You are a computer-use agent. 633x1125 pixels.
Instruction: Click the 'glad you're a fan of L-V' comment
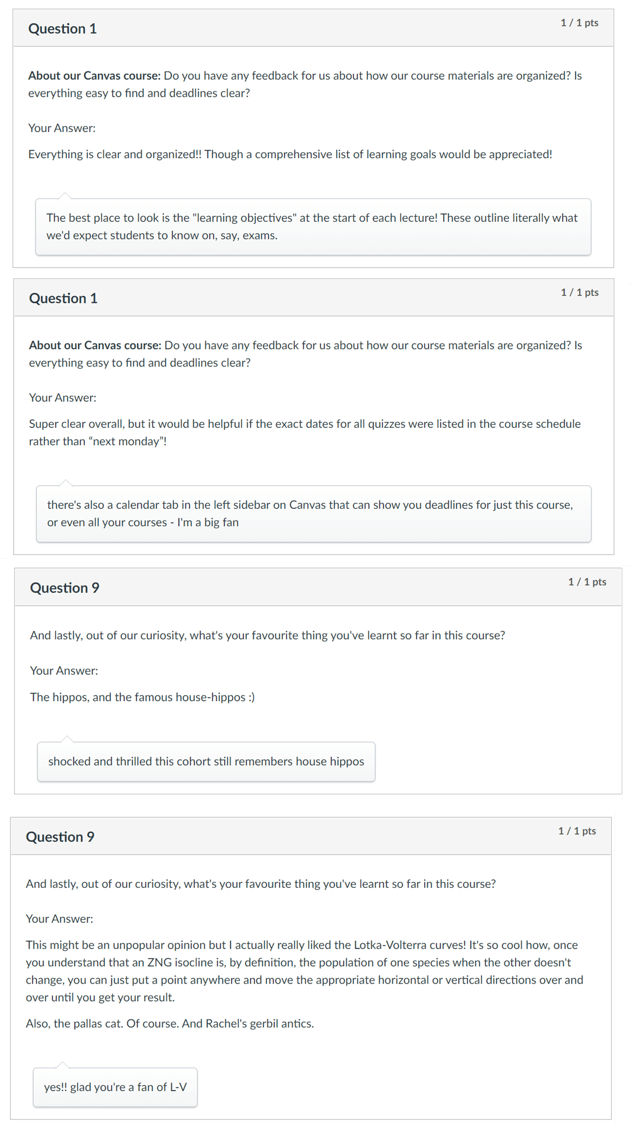115,1087
